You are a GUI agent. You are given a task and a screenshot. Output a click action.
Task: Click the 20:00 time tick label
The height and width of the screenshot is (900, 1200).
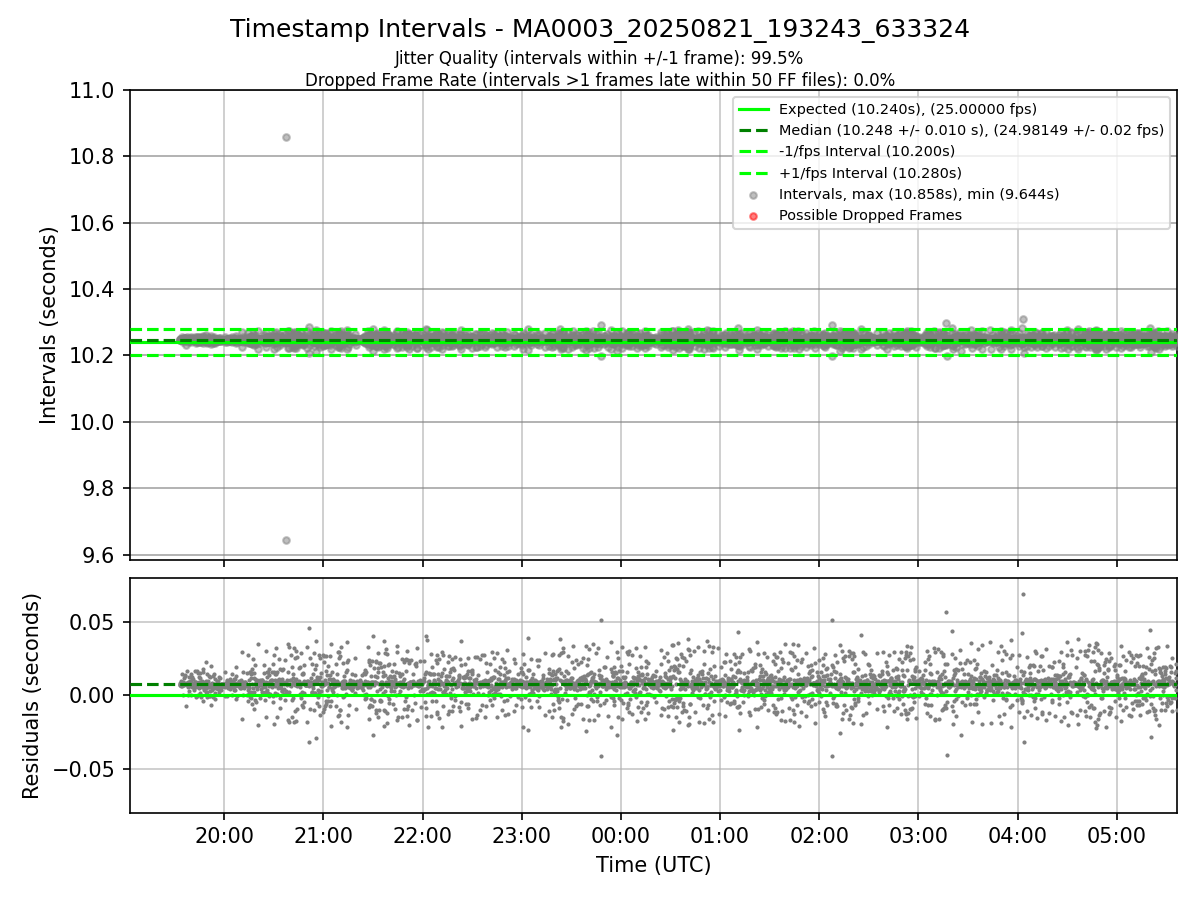224,836
